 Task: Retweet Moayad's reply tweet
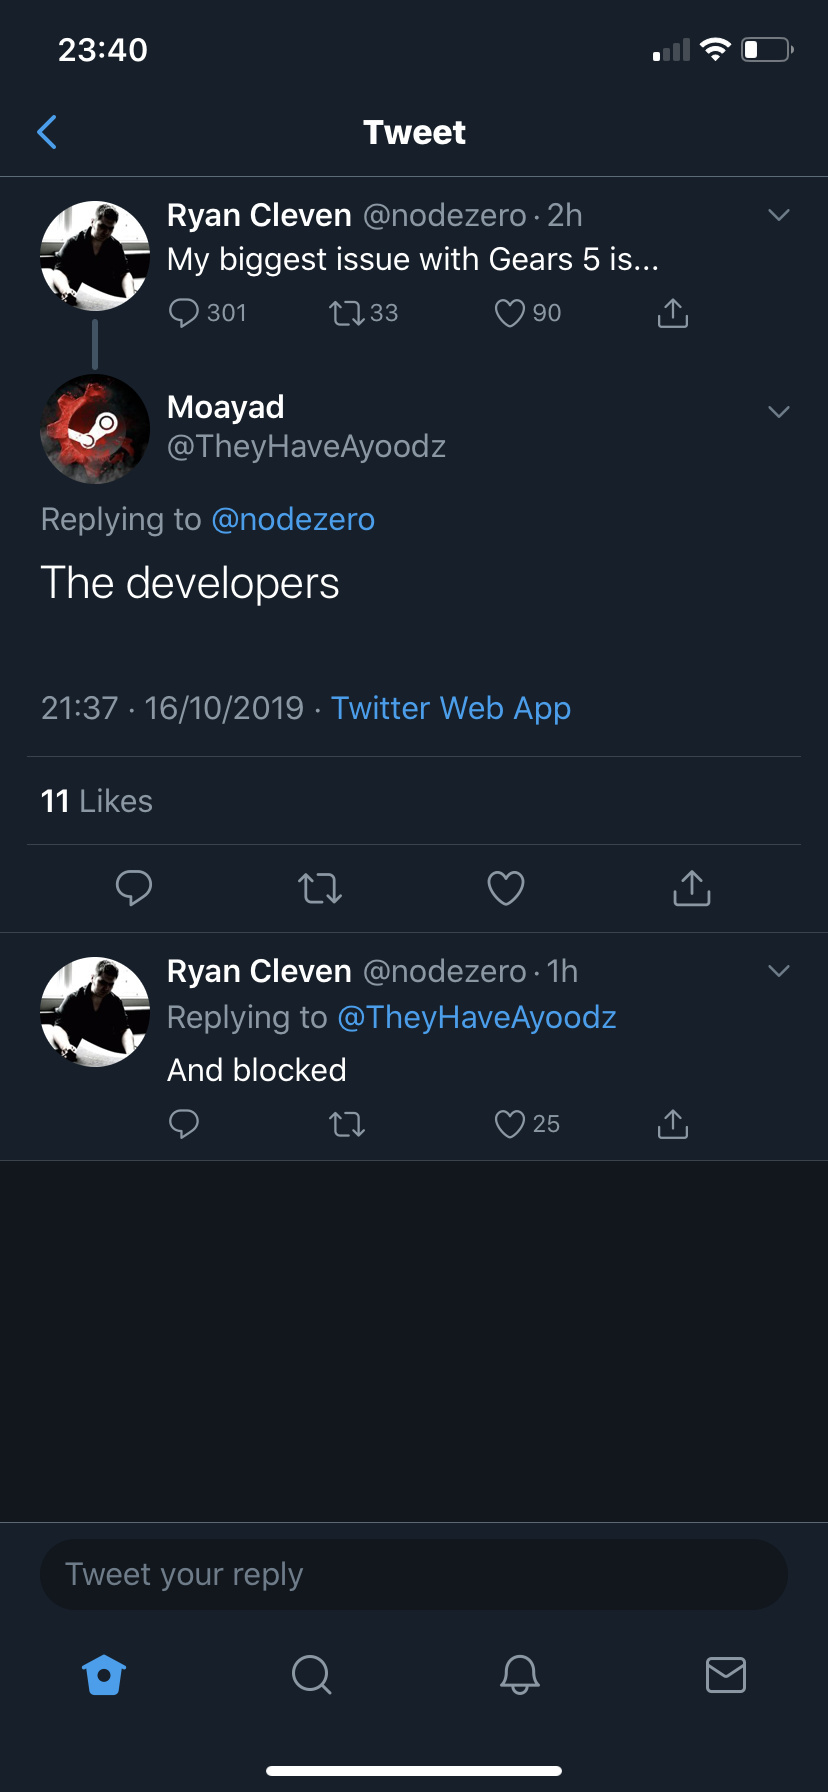[x=320, y=888]
